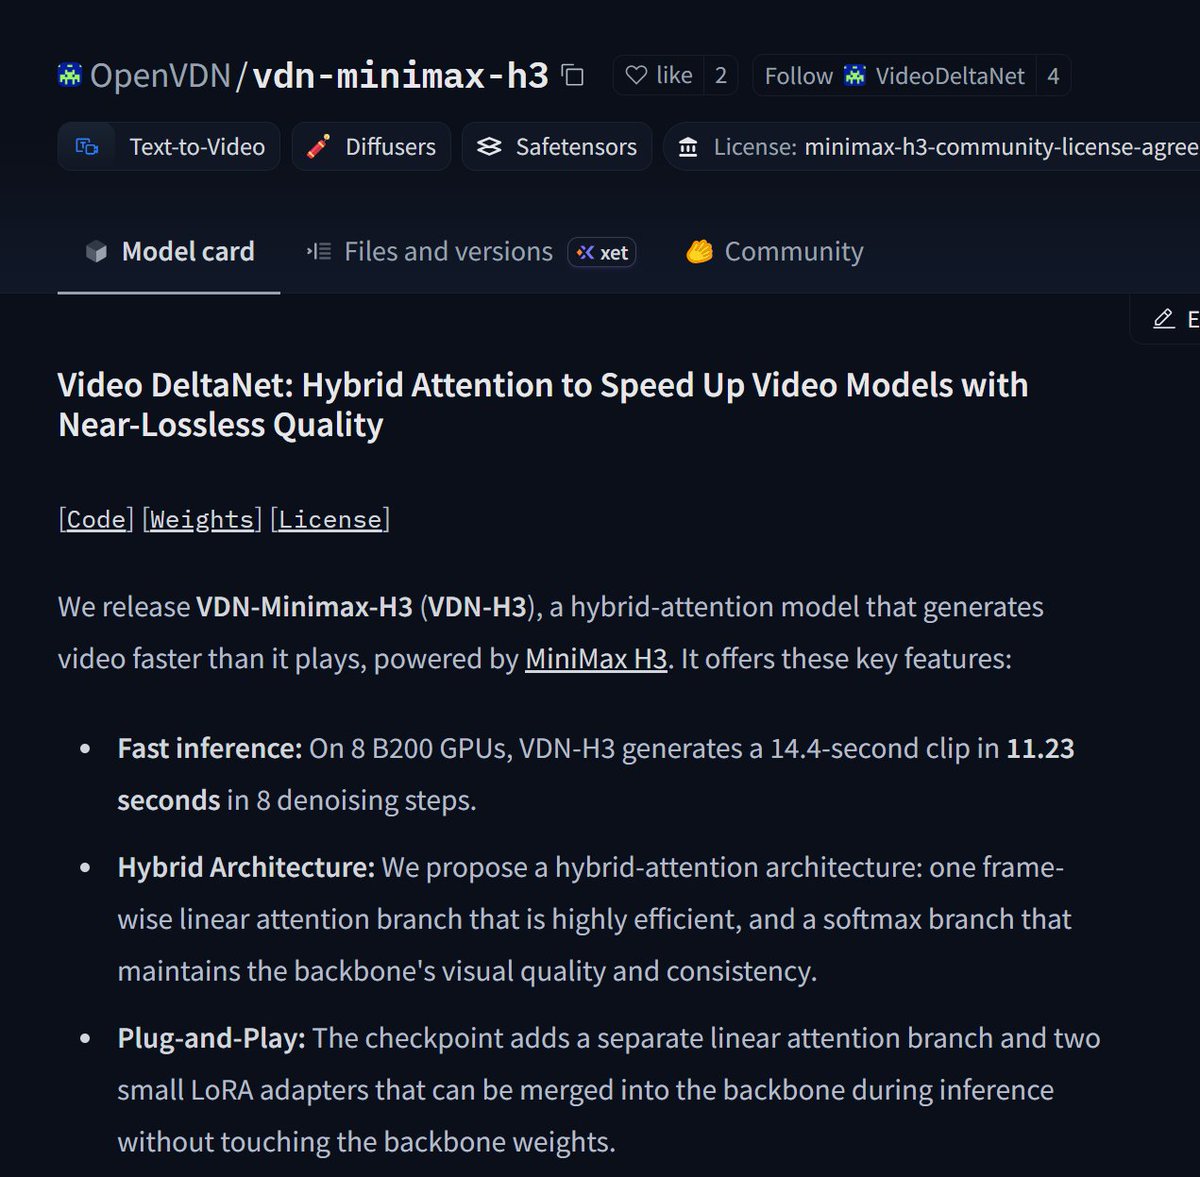Follow the VideoDeltaNet organization

894,76
